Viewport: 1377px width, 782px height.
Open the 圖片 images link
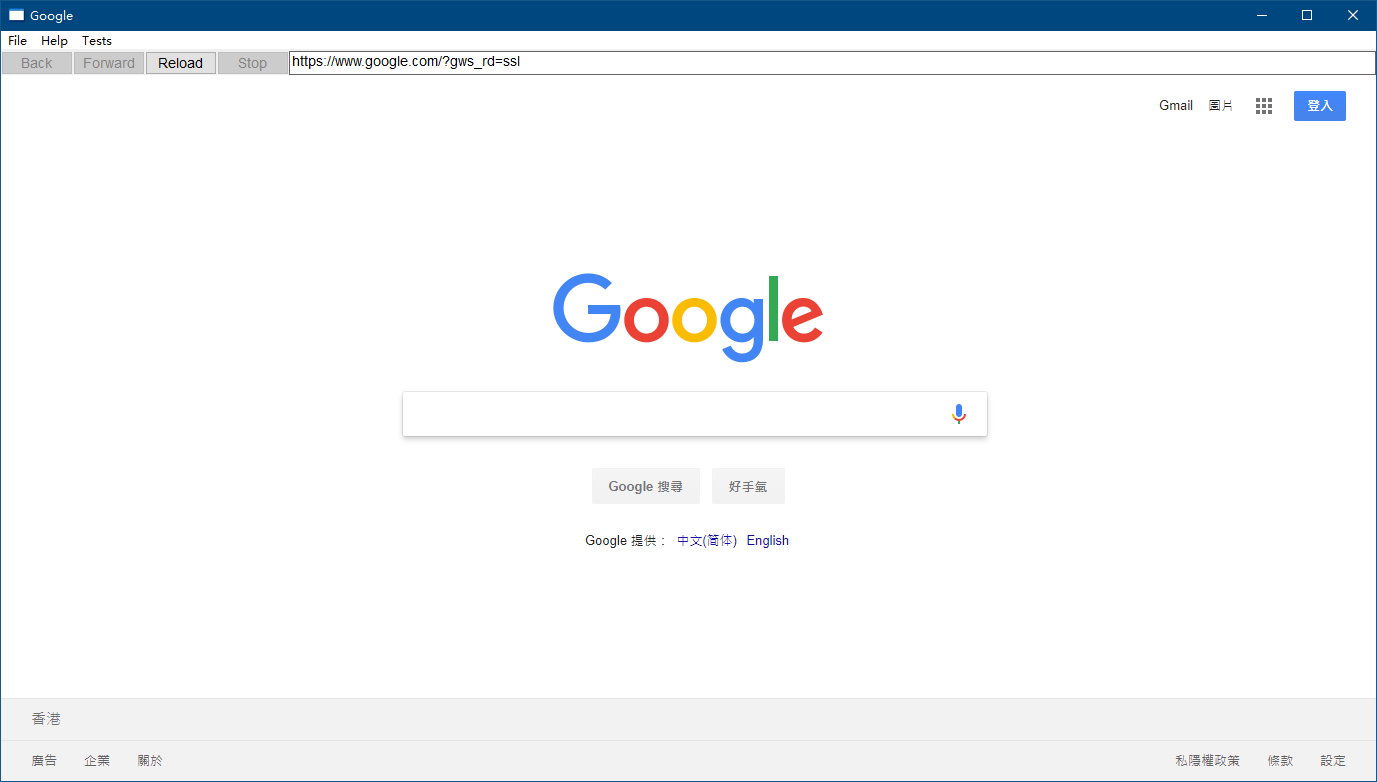[x=1221, y=106]
